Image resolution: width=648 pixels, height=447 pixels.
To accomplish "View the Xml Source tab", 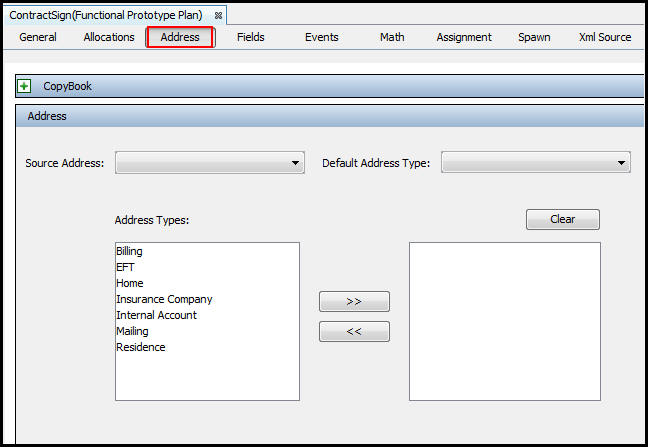I will click(x=605, y=37).
